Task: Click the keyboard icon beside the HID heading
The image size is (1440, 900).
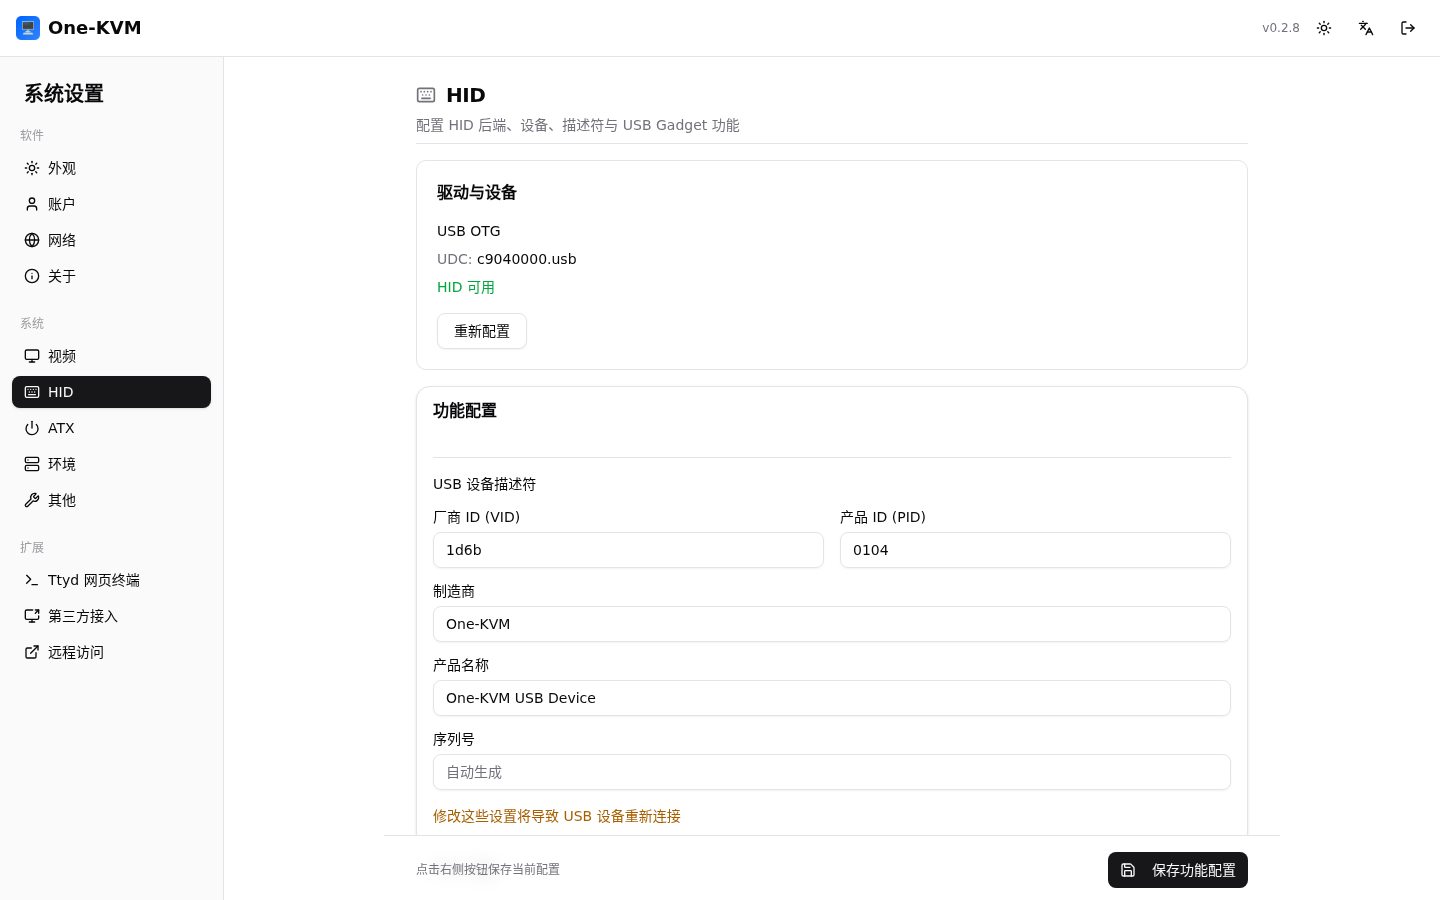Action: (x=426, y=95)
